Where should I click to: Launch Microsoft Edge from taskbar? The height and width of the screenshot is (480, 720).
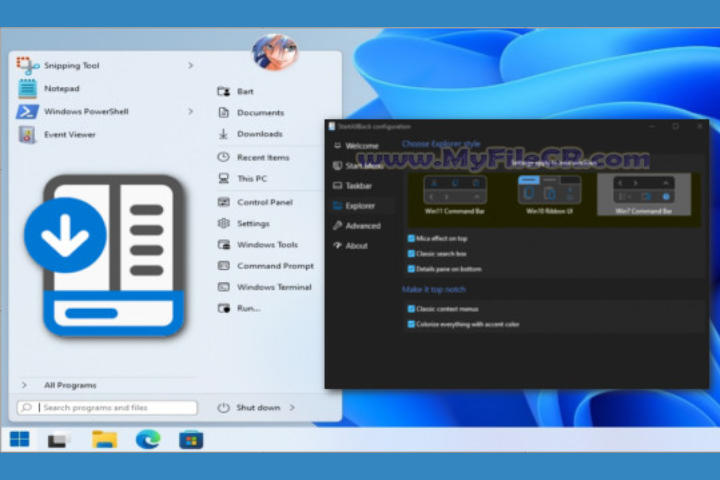point(148,440)
